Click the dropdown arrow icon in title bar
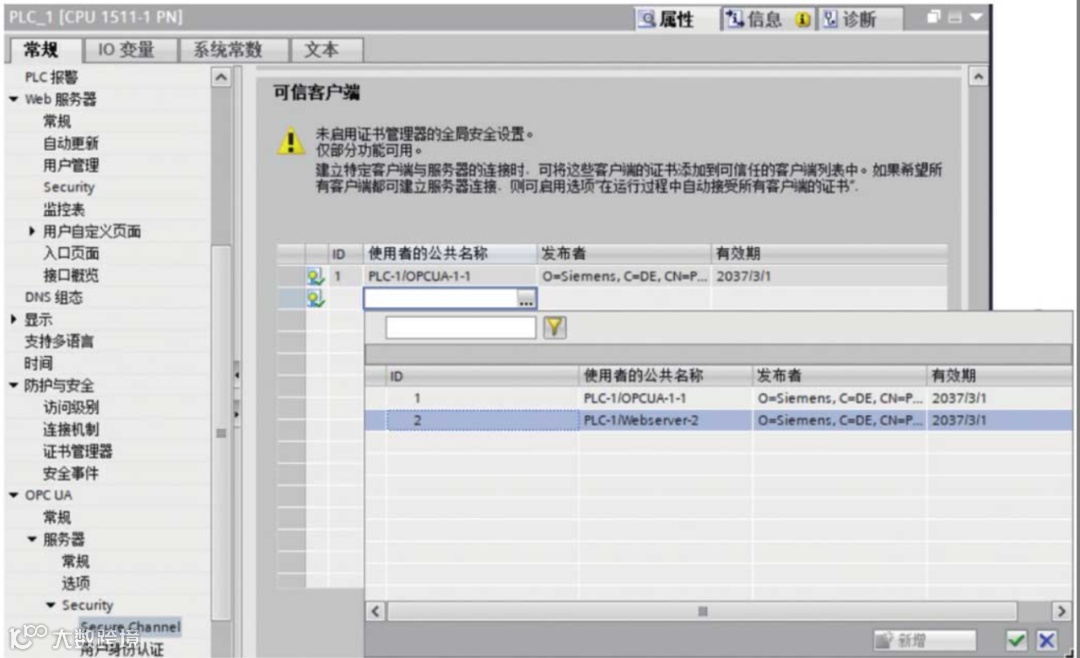1080x658 pixels. (x=976, y=17)
